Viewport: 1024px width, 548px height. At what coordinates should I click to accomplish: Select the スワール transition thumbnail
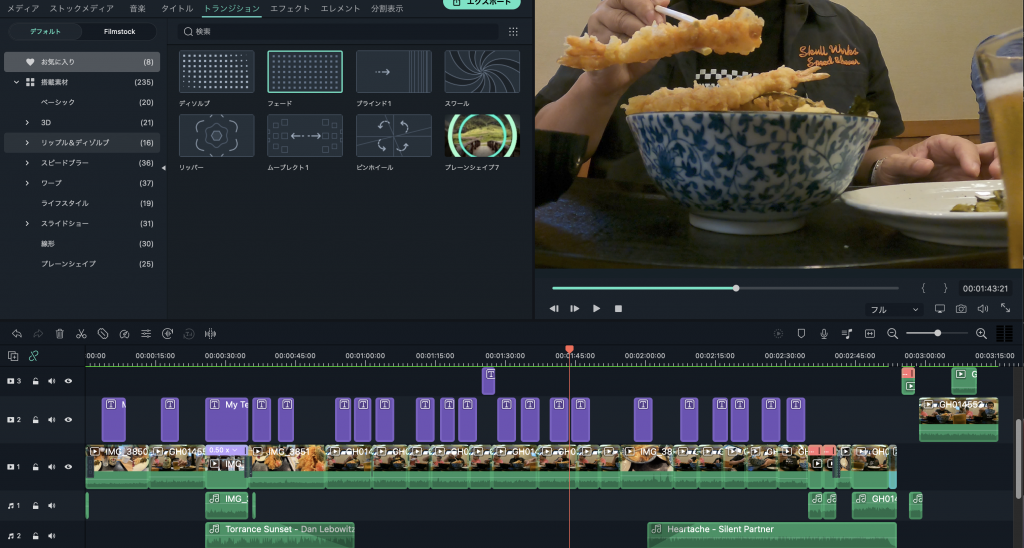482,72
